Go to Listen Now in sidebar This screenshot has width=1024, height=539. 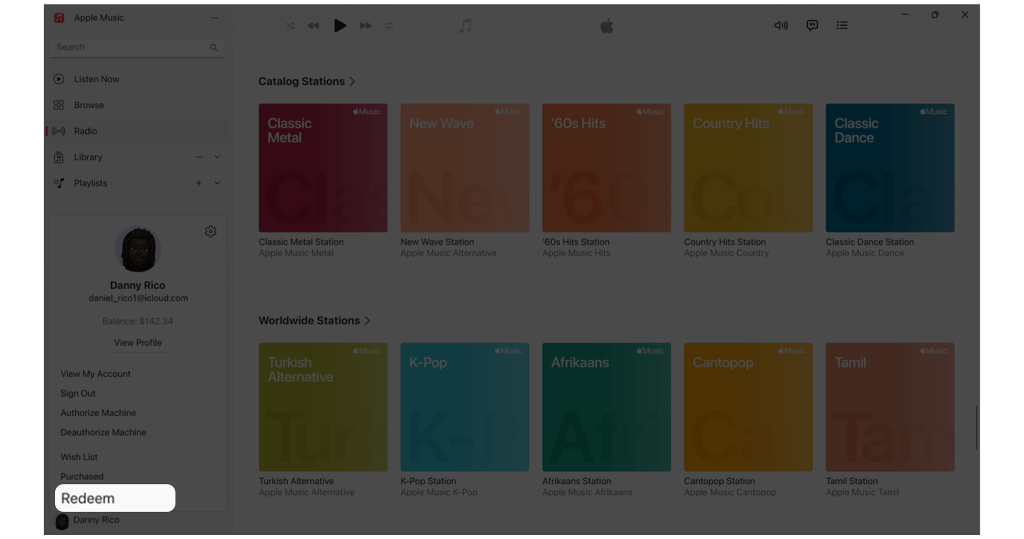[x=96, y=79]
